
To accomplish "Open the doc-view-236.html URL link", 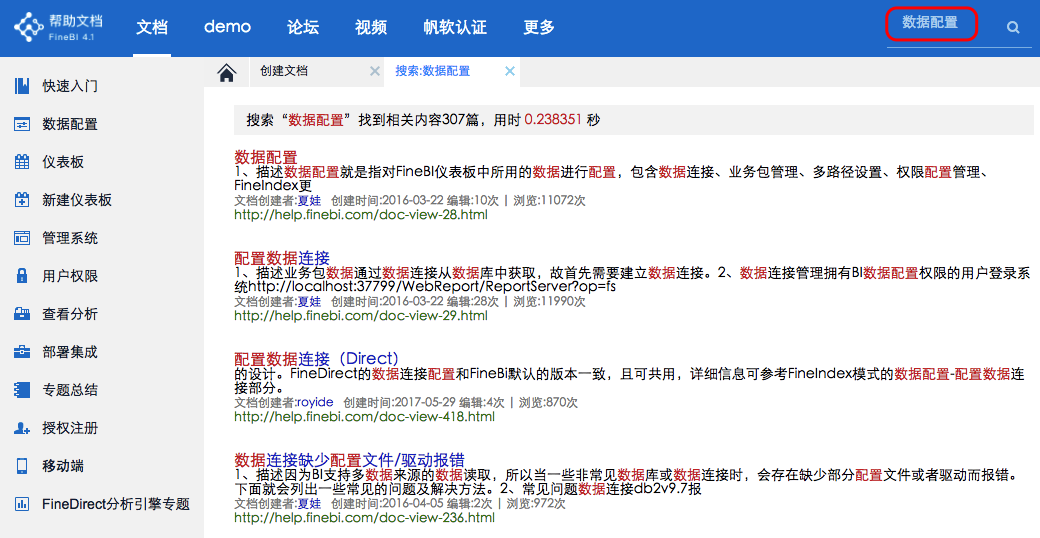I will [364, 517].
